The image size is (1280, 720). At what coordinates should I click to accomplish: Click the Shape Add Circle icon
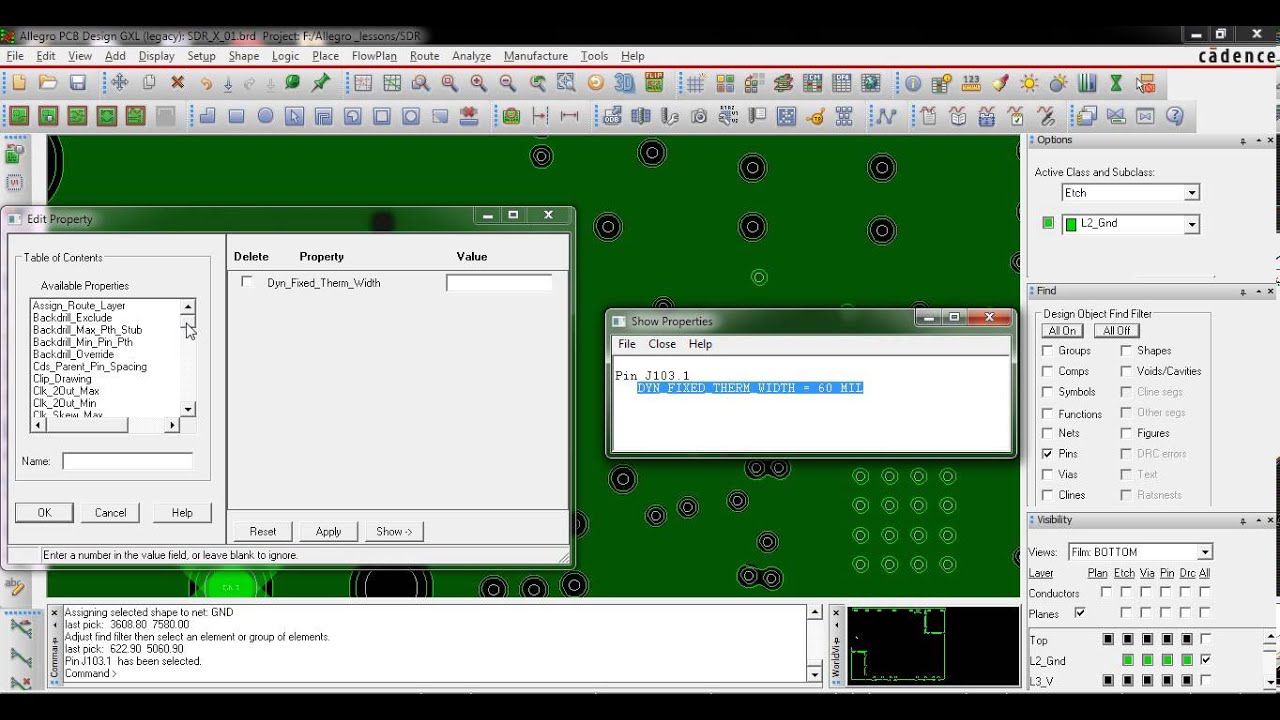266,116
